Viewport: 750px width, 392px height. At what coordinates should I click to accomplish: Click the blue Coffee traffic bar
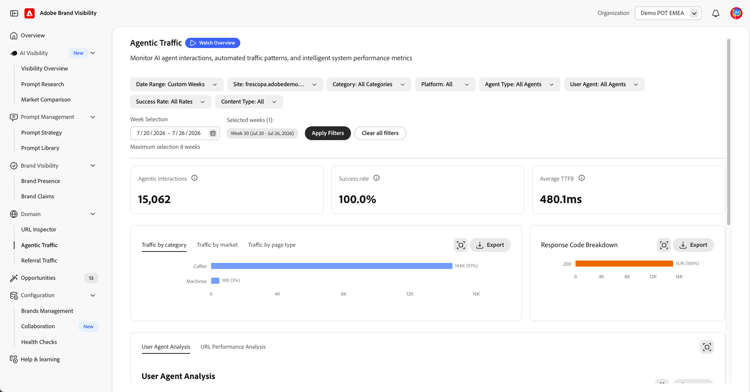click(331, 266)
